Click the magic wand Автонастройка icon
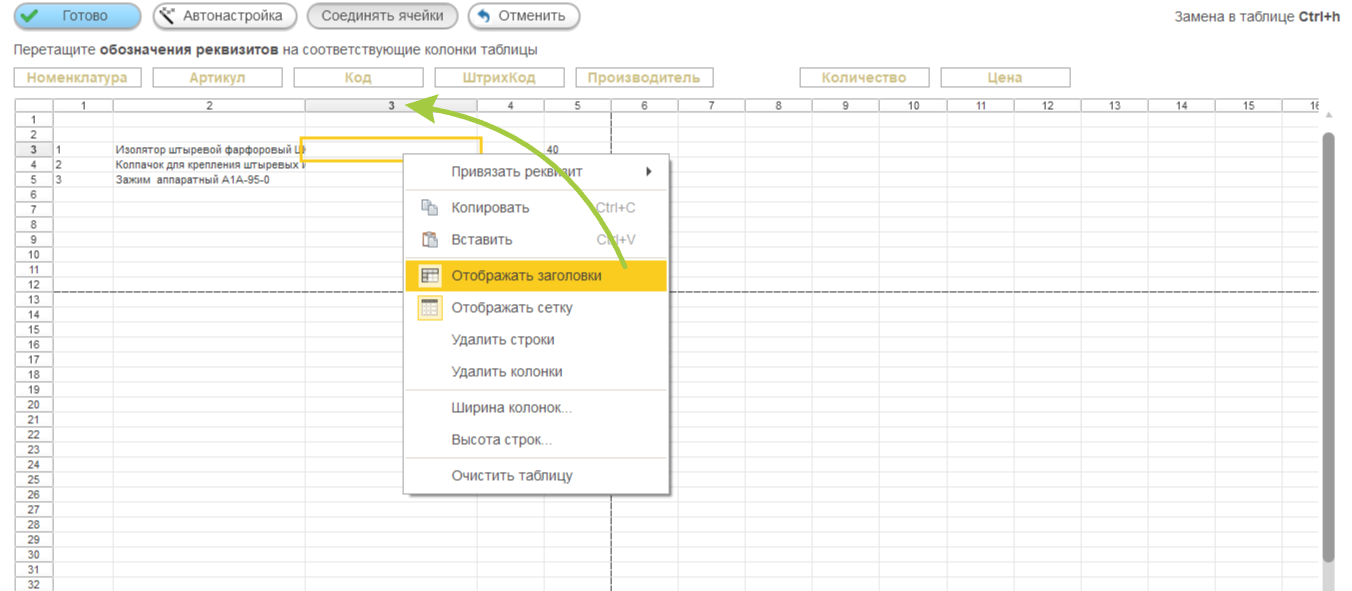This screenshot has height=591, width=1352. click(x=168, y=16)
